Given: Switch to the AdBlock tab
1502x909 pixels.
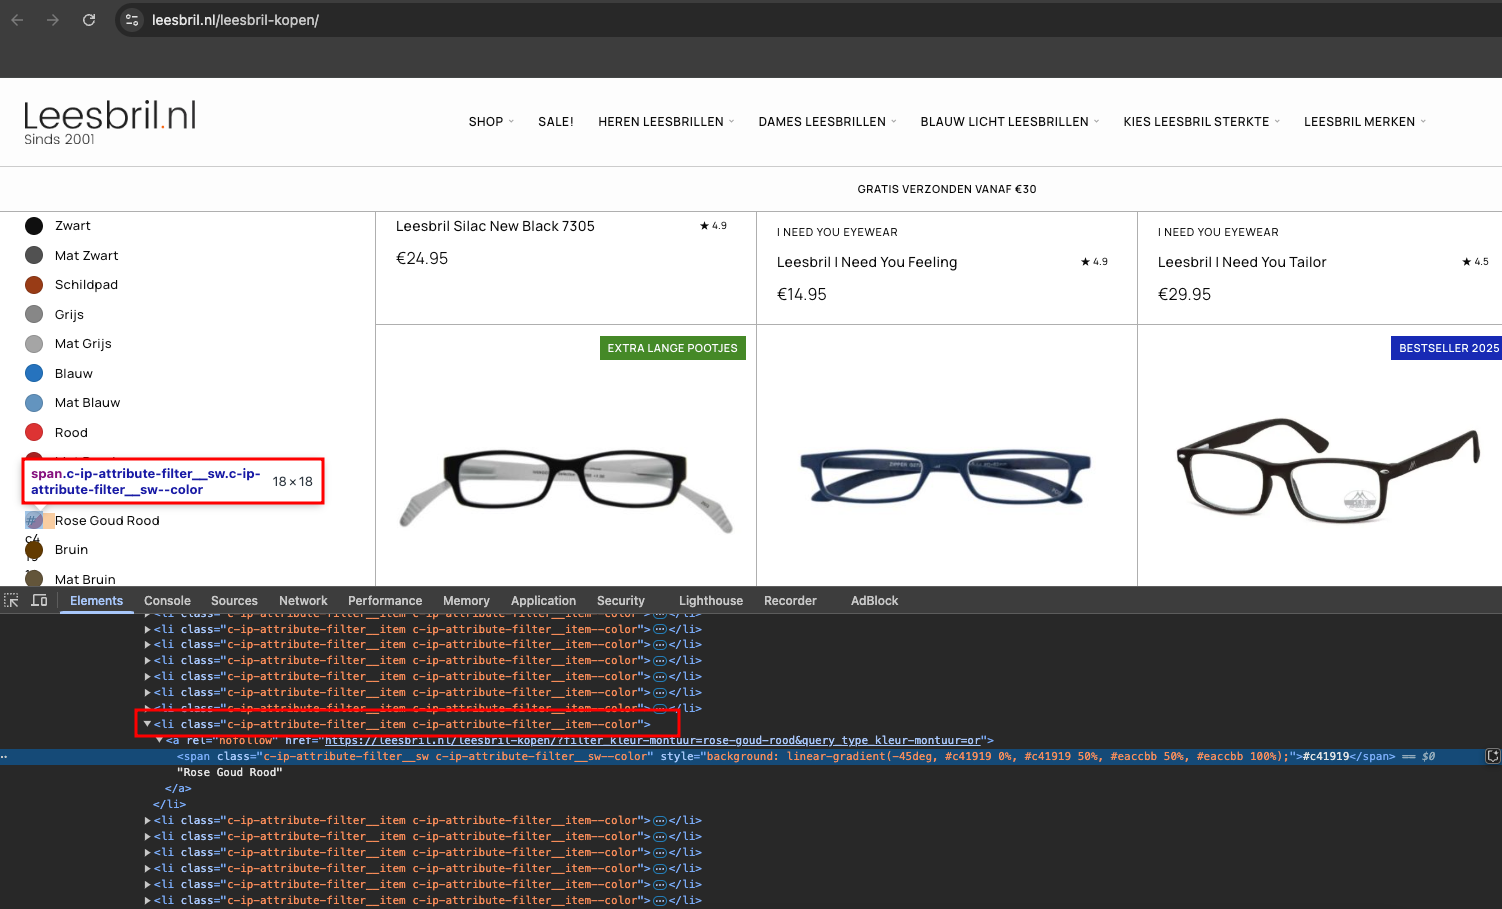Looking at the screenshot, I should click(x=874, y=601).
